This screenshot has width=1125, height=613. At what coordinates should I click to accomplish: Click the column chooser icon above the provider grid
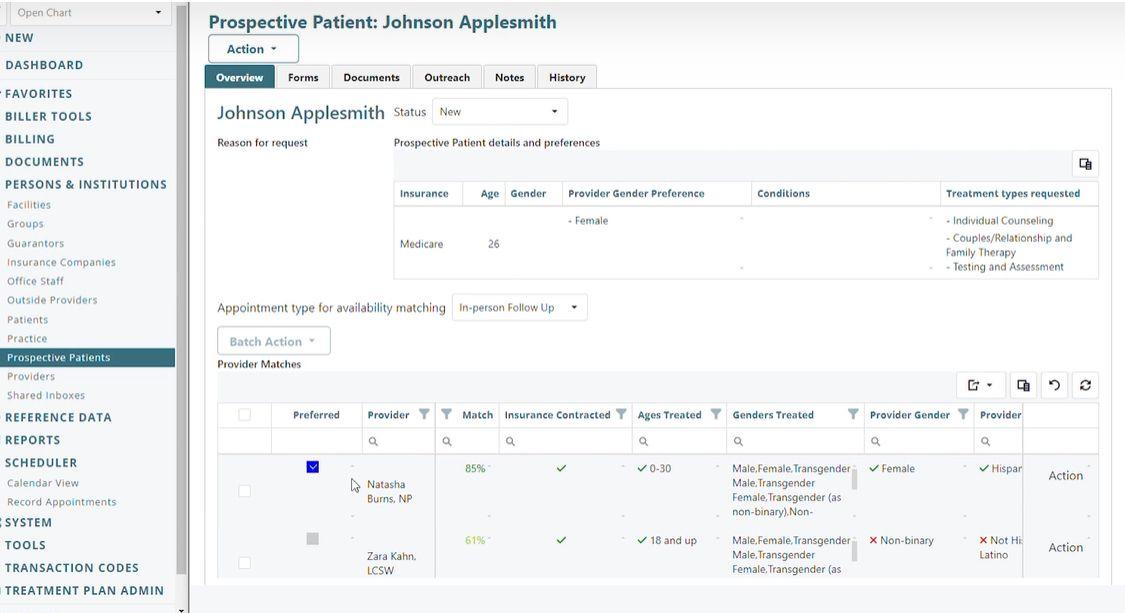coord(1023,385)
